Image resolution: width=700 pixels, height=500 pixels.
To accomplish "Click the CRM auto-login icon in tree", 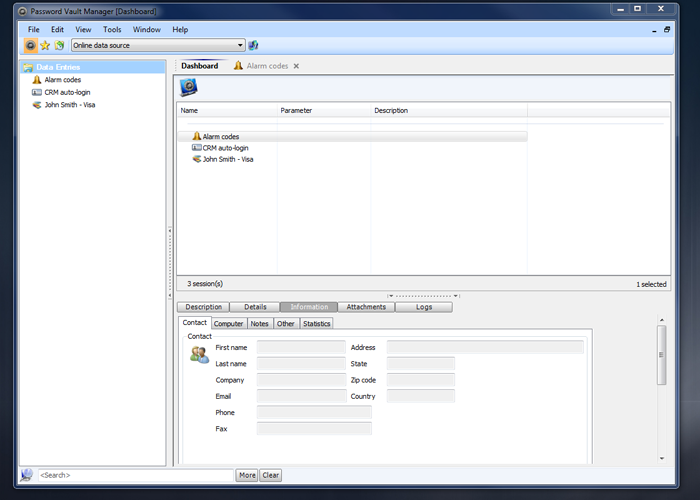I will point(37,92).
